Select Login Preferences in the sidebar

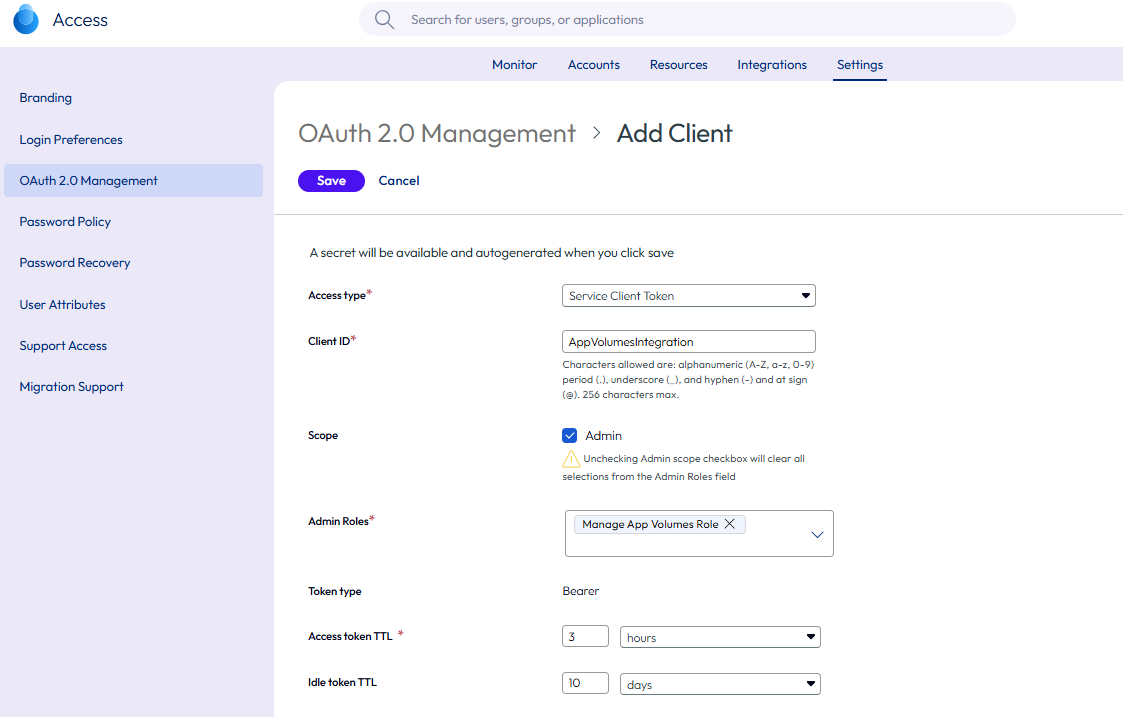[x=71, y=140]
